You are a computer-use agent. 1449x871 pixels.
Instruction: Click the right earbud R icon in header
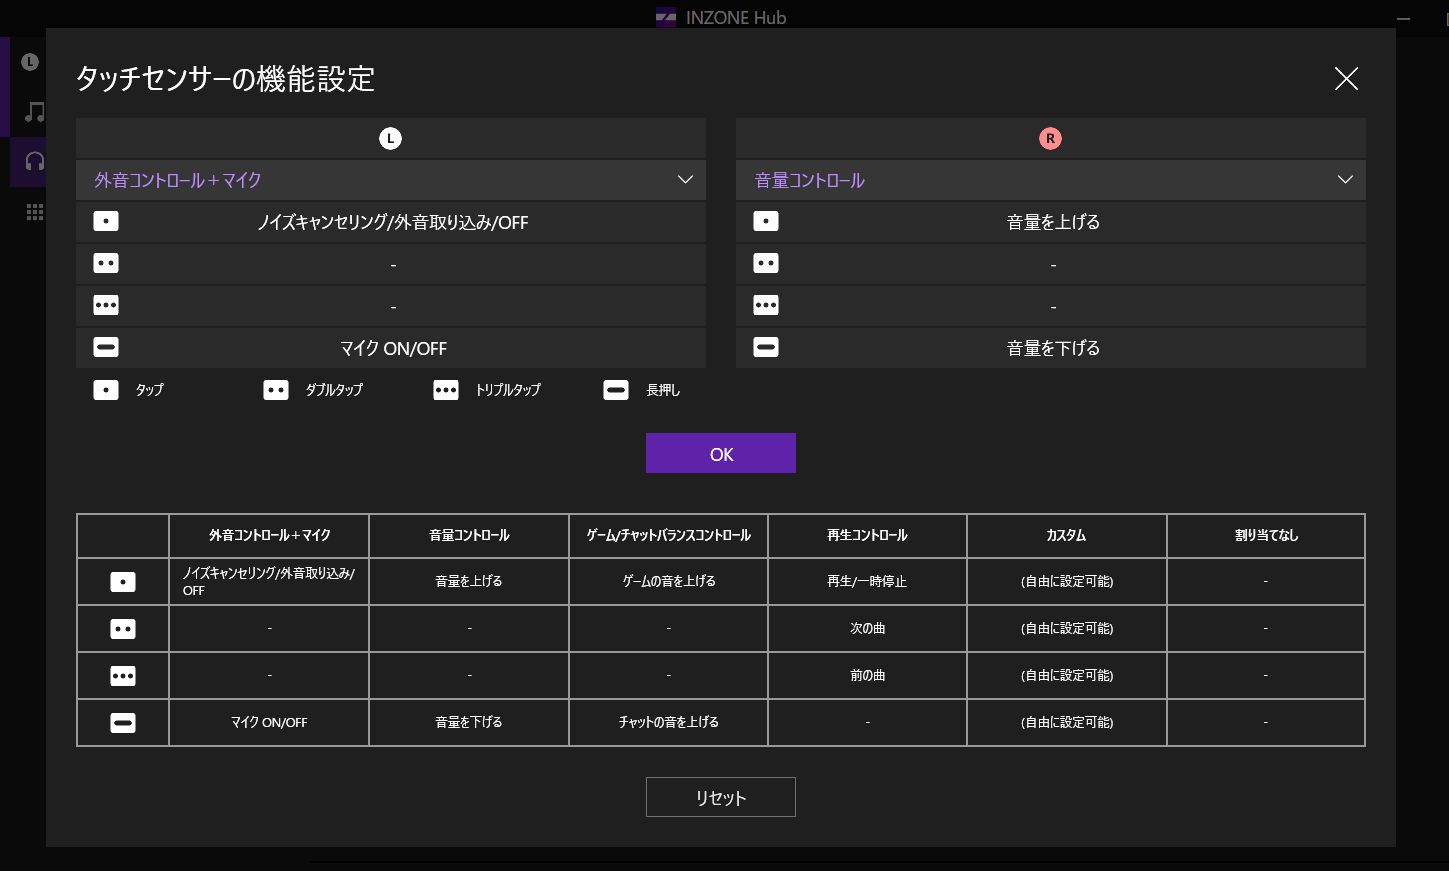pos(1050,139)
